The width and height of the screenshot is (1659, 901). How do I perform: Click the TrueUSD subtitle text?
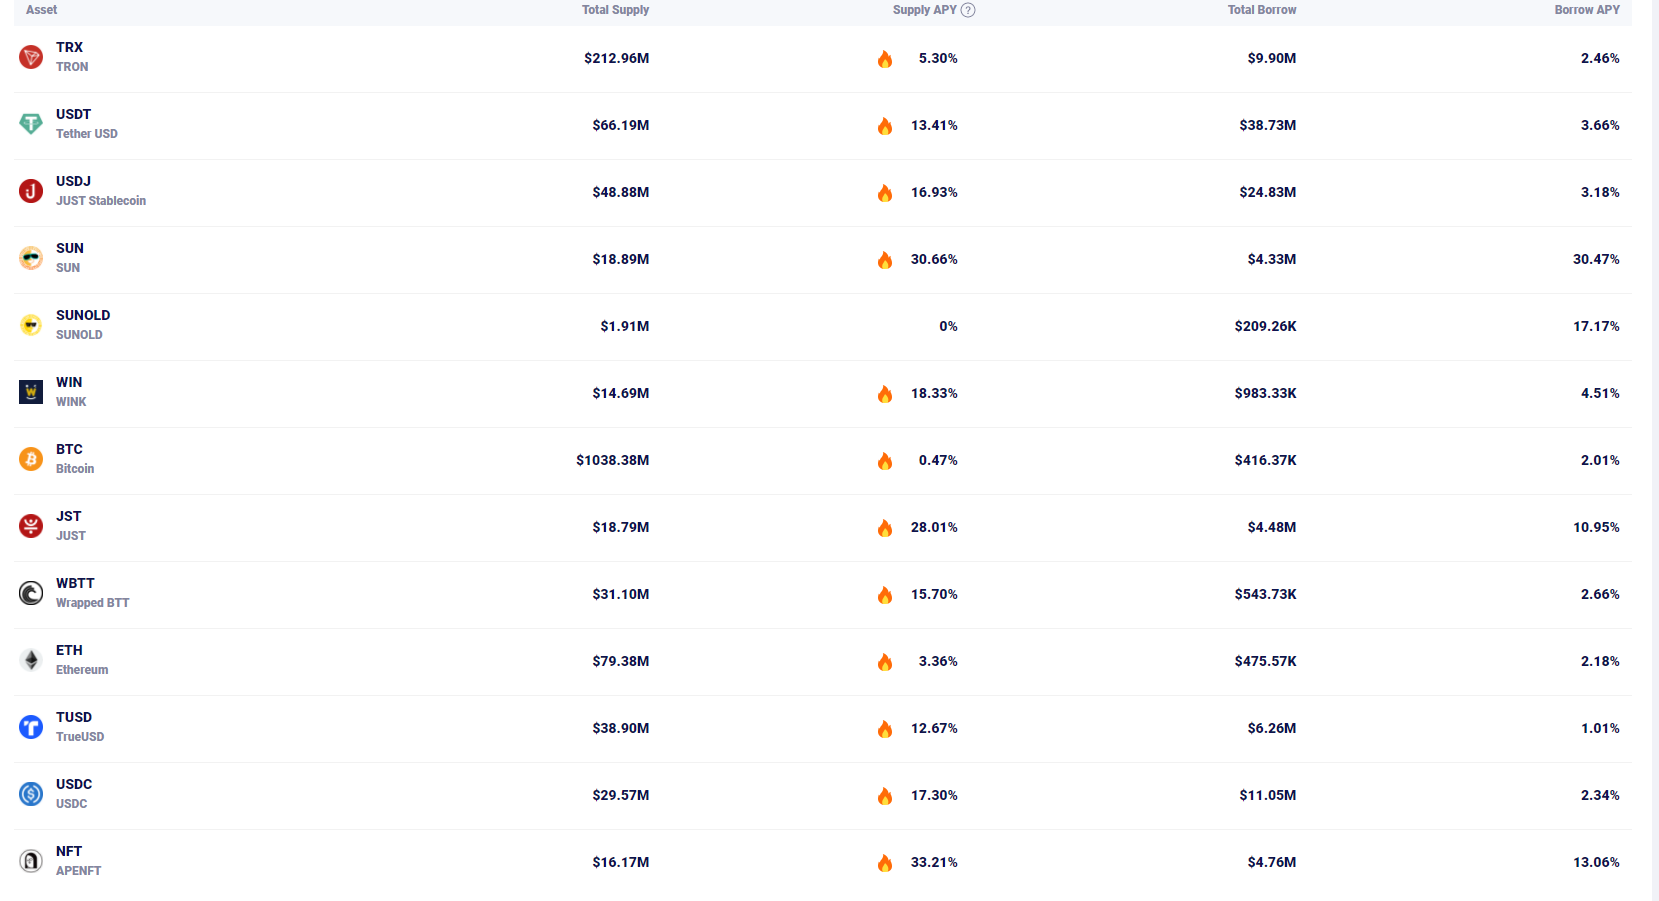point(80,737)
